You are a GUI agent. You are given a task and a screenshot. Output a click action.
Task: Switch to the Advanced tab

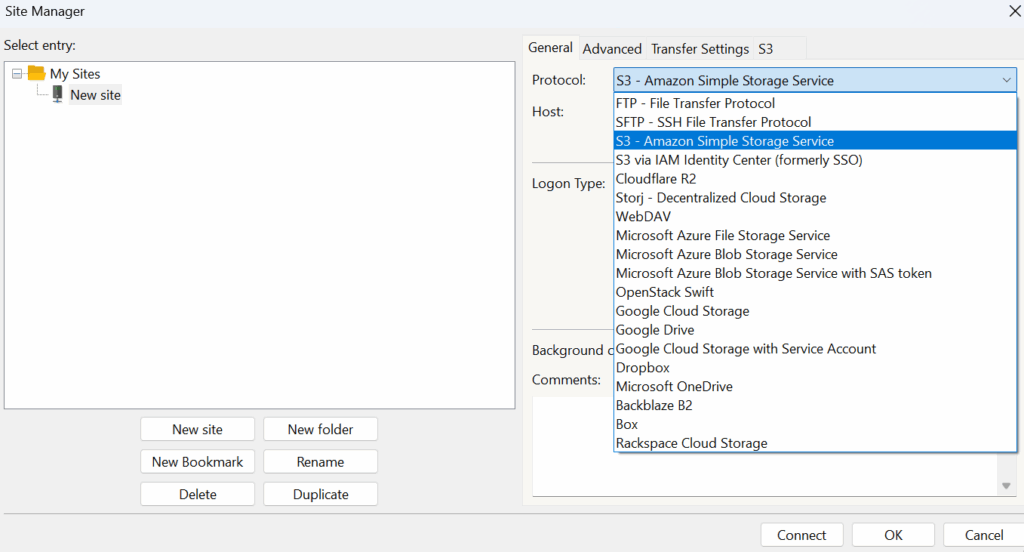point(612,49)
